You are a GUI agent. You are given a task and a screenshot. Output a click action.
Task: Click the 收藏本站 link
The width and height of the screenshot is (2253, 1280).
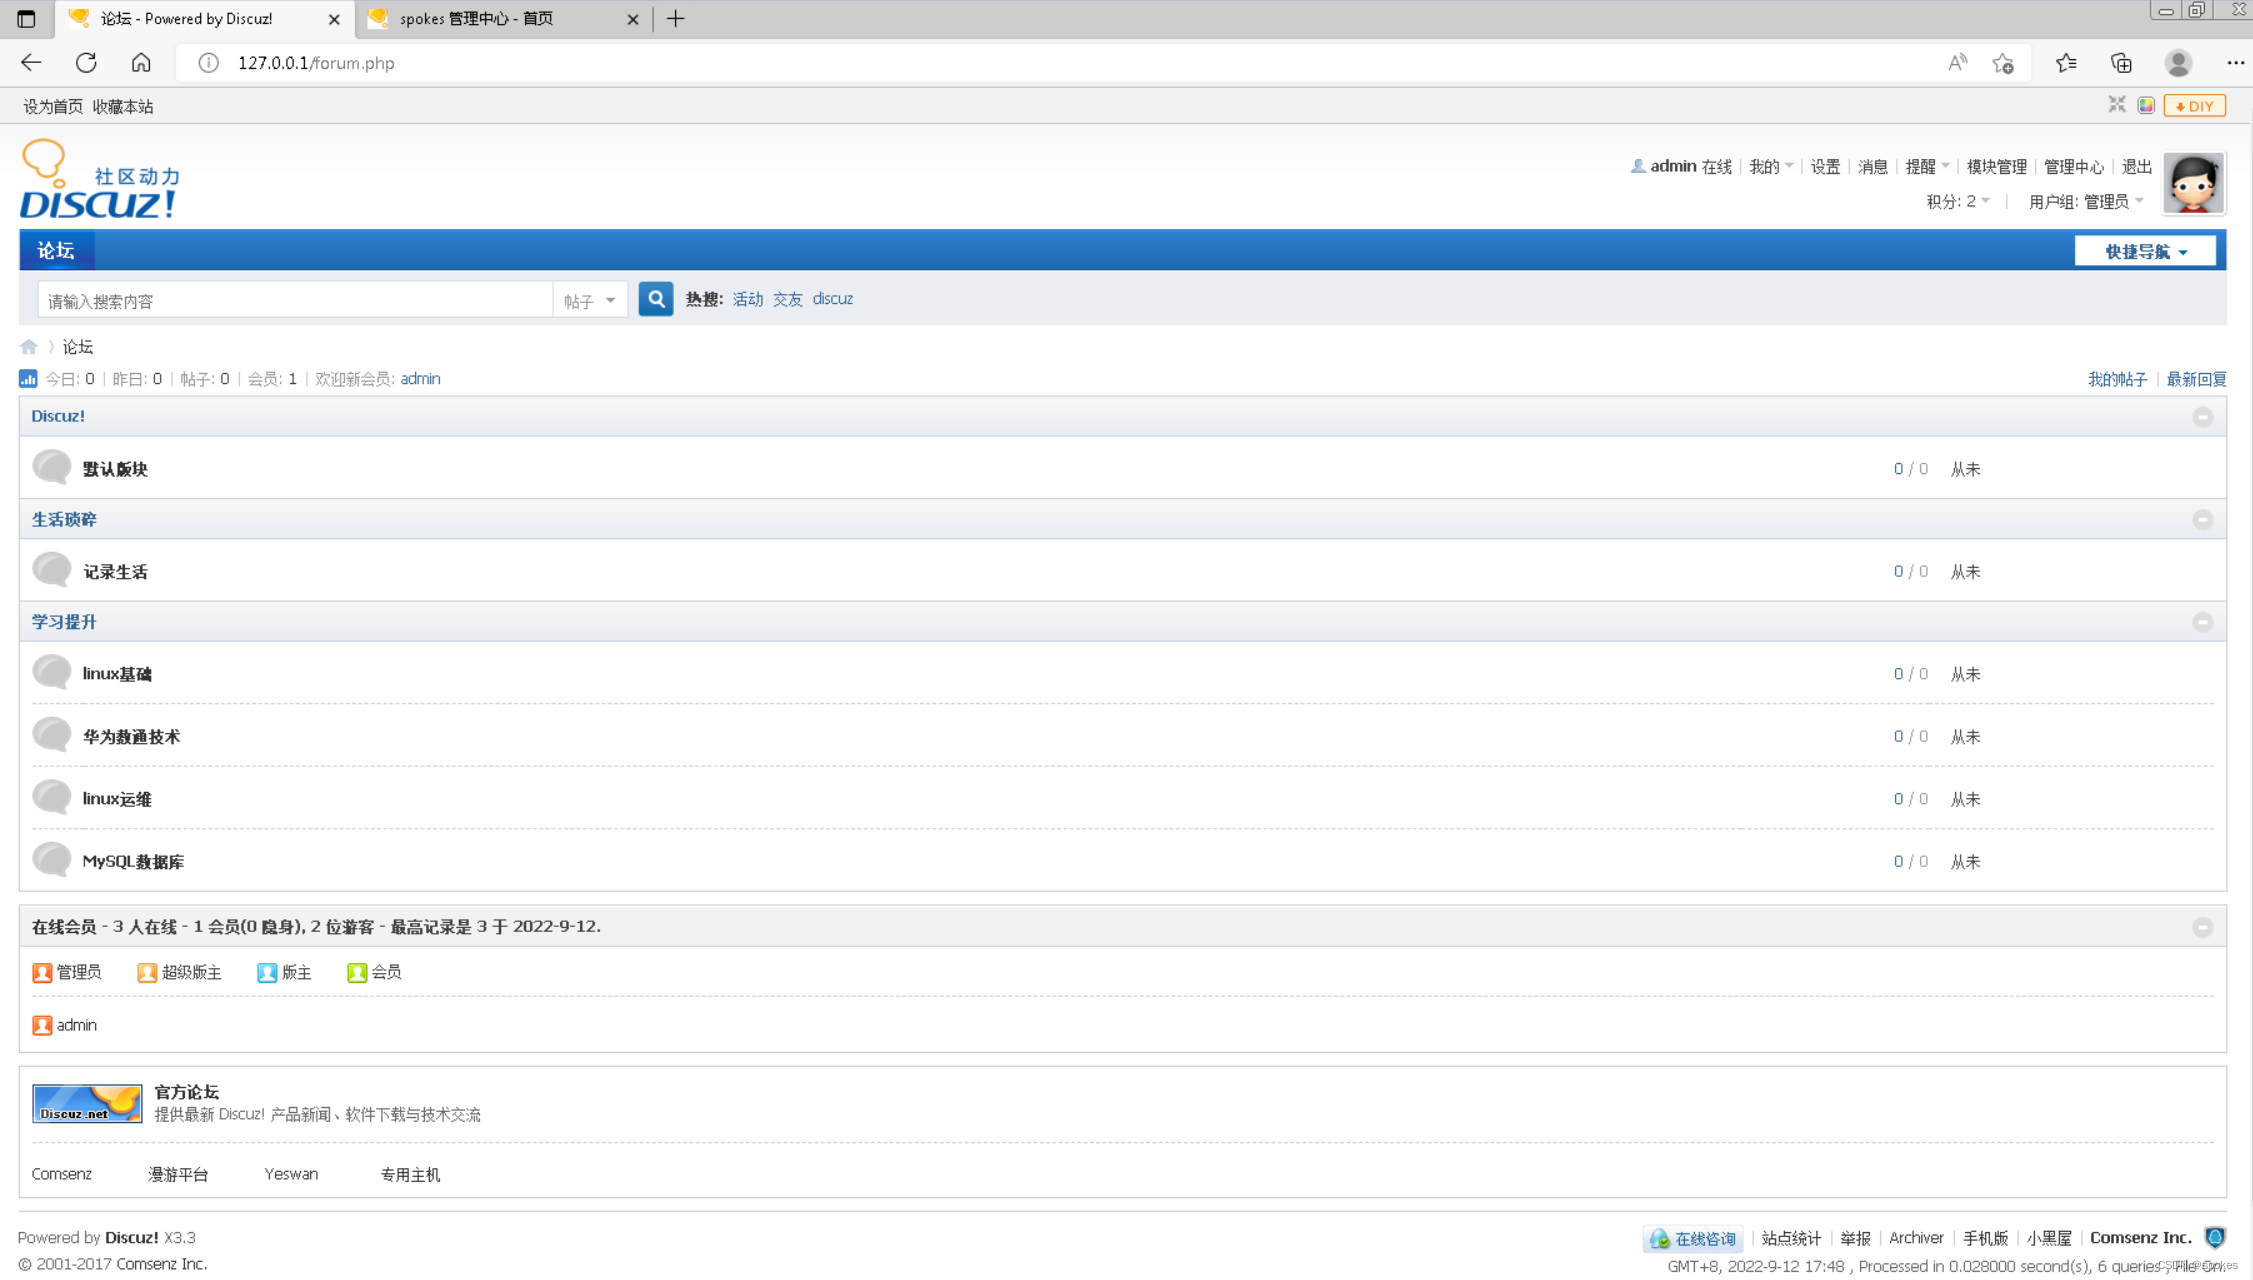[122, 106]
